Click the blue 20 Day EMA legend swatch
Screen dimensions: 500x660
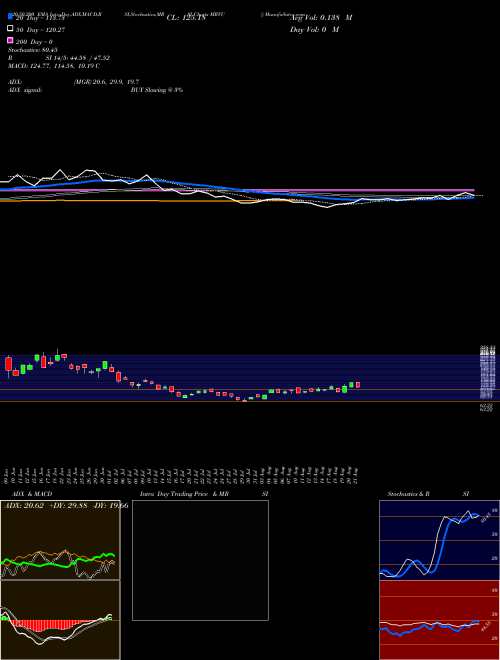(10, 16)
